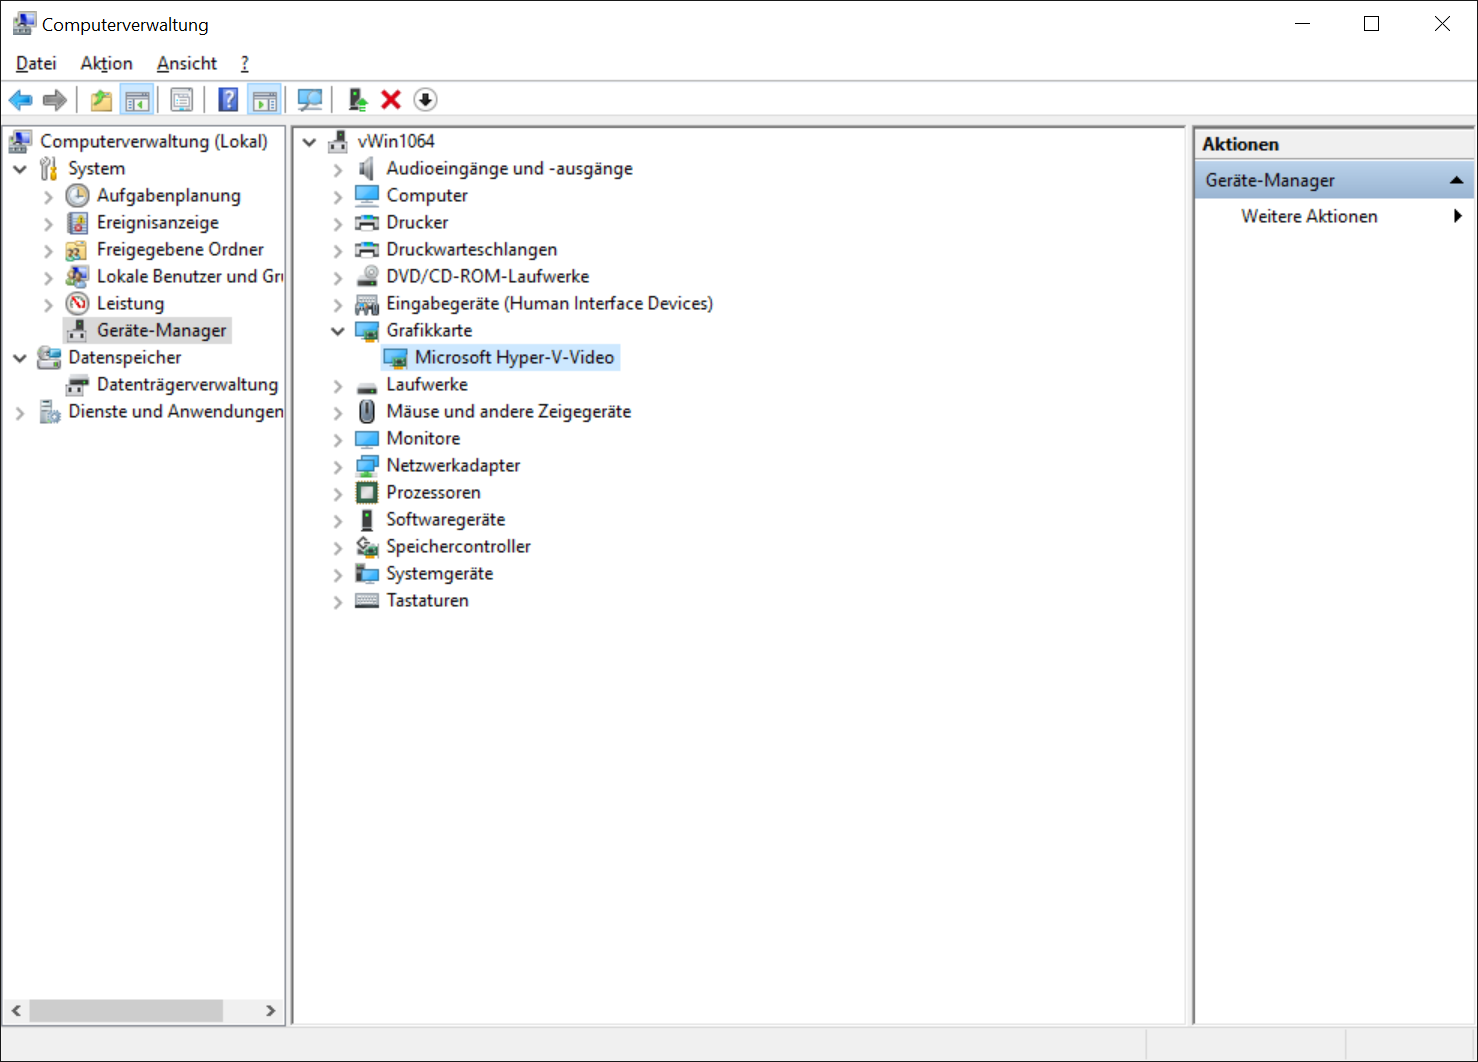Click the Netzwerkadapter network icon

[x=367, y=465]
